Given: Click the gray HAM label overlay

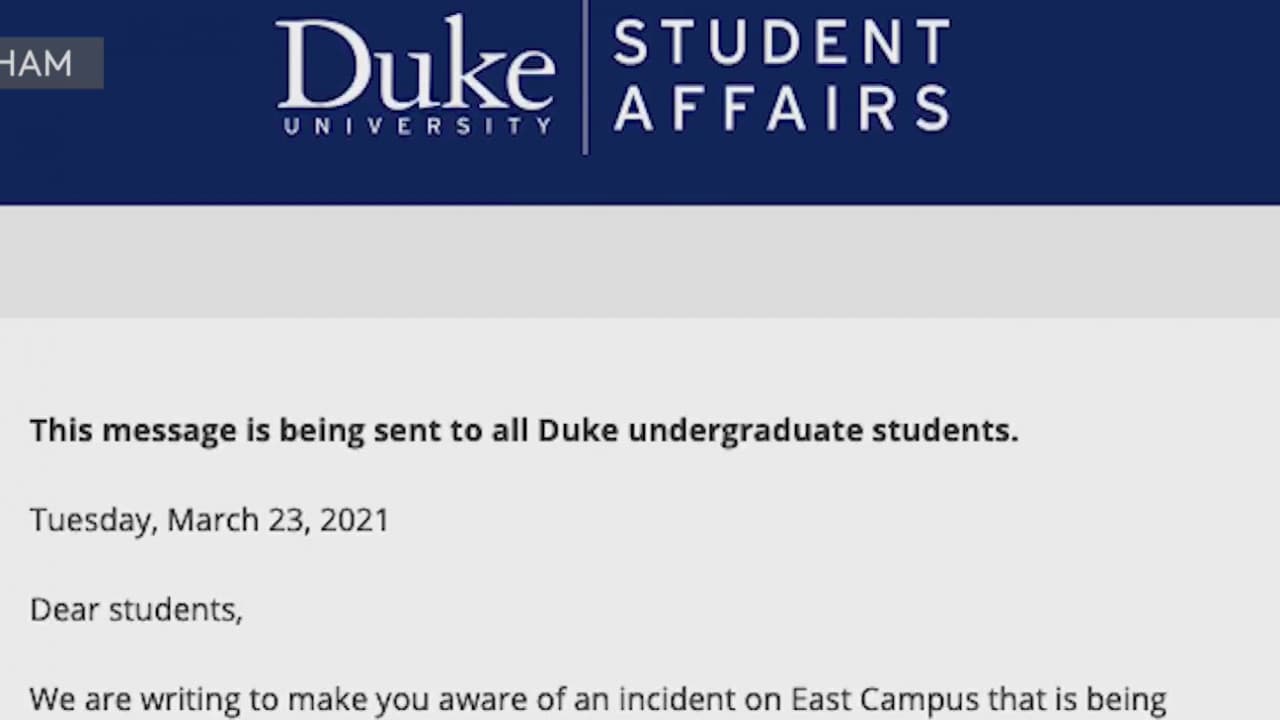Looking at the screenshot, I should pyautogui.click(x=42, y=63).
